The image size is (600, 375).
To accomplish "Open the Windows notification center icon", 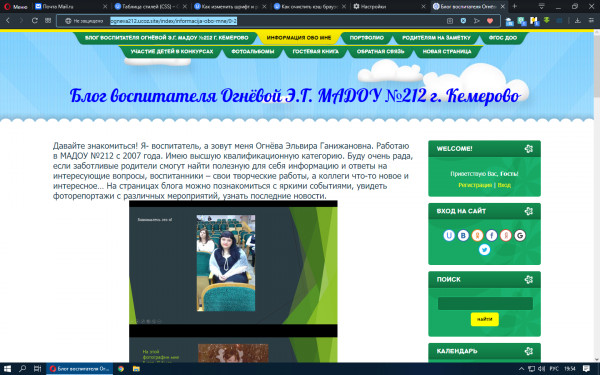I will (x=587, y=369).
